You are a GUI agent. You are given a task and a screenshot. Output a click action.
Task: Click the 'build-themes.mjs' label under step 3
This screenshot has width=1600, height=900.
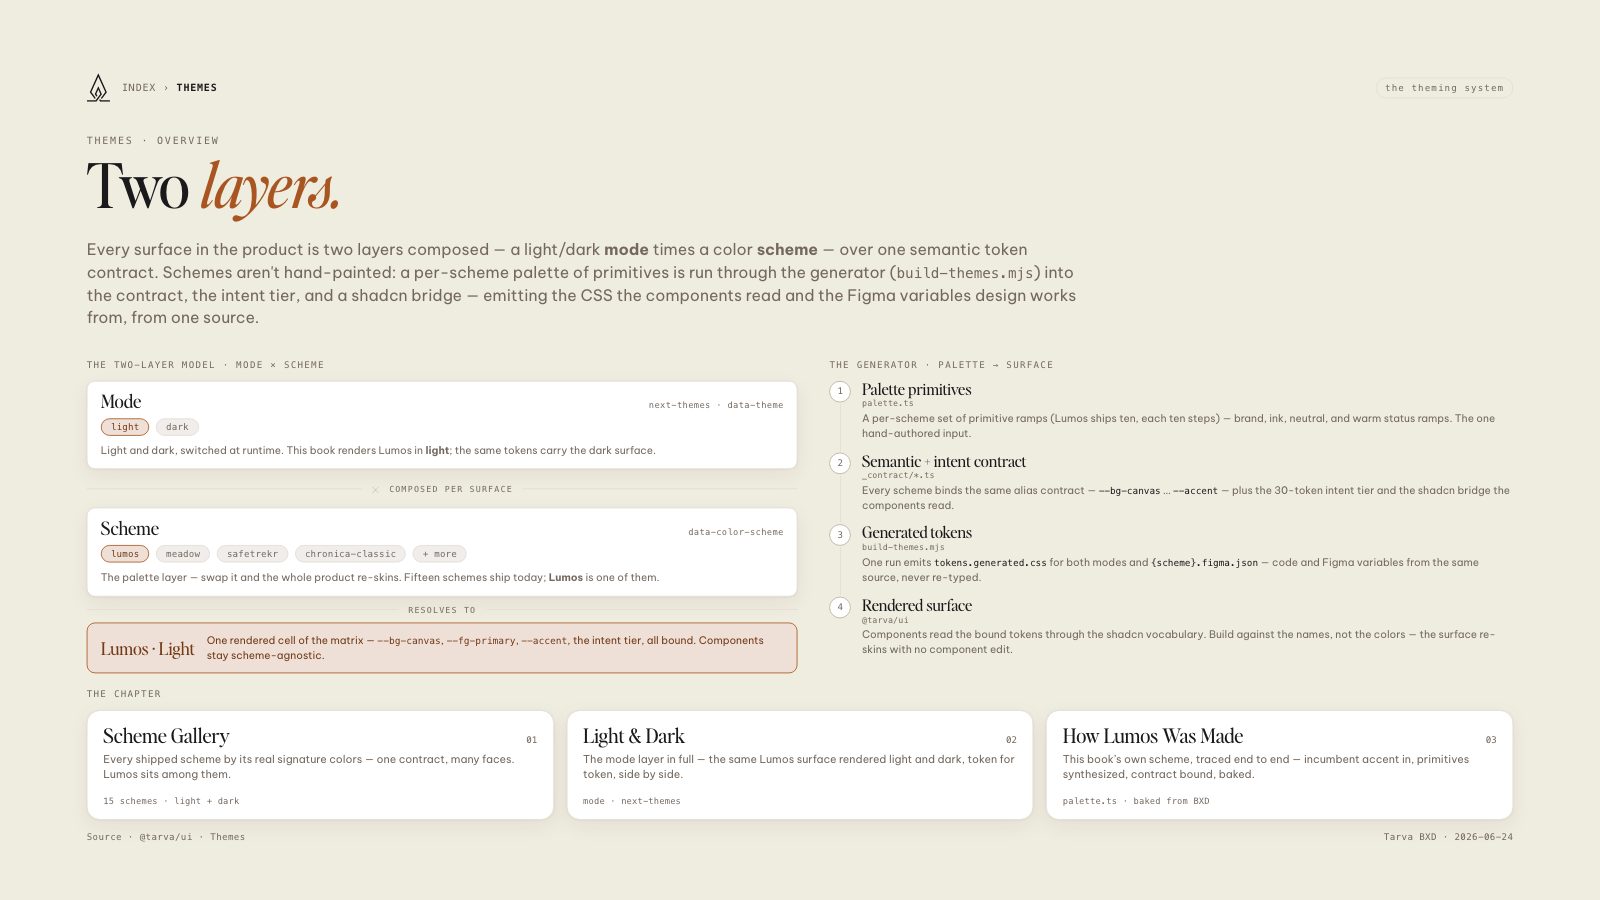click(903, 547)
